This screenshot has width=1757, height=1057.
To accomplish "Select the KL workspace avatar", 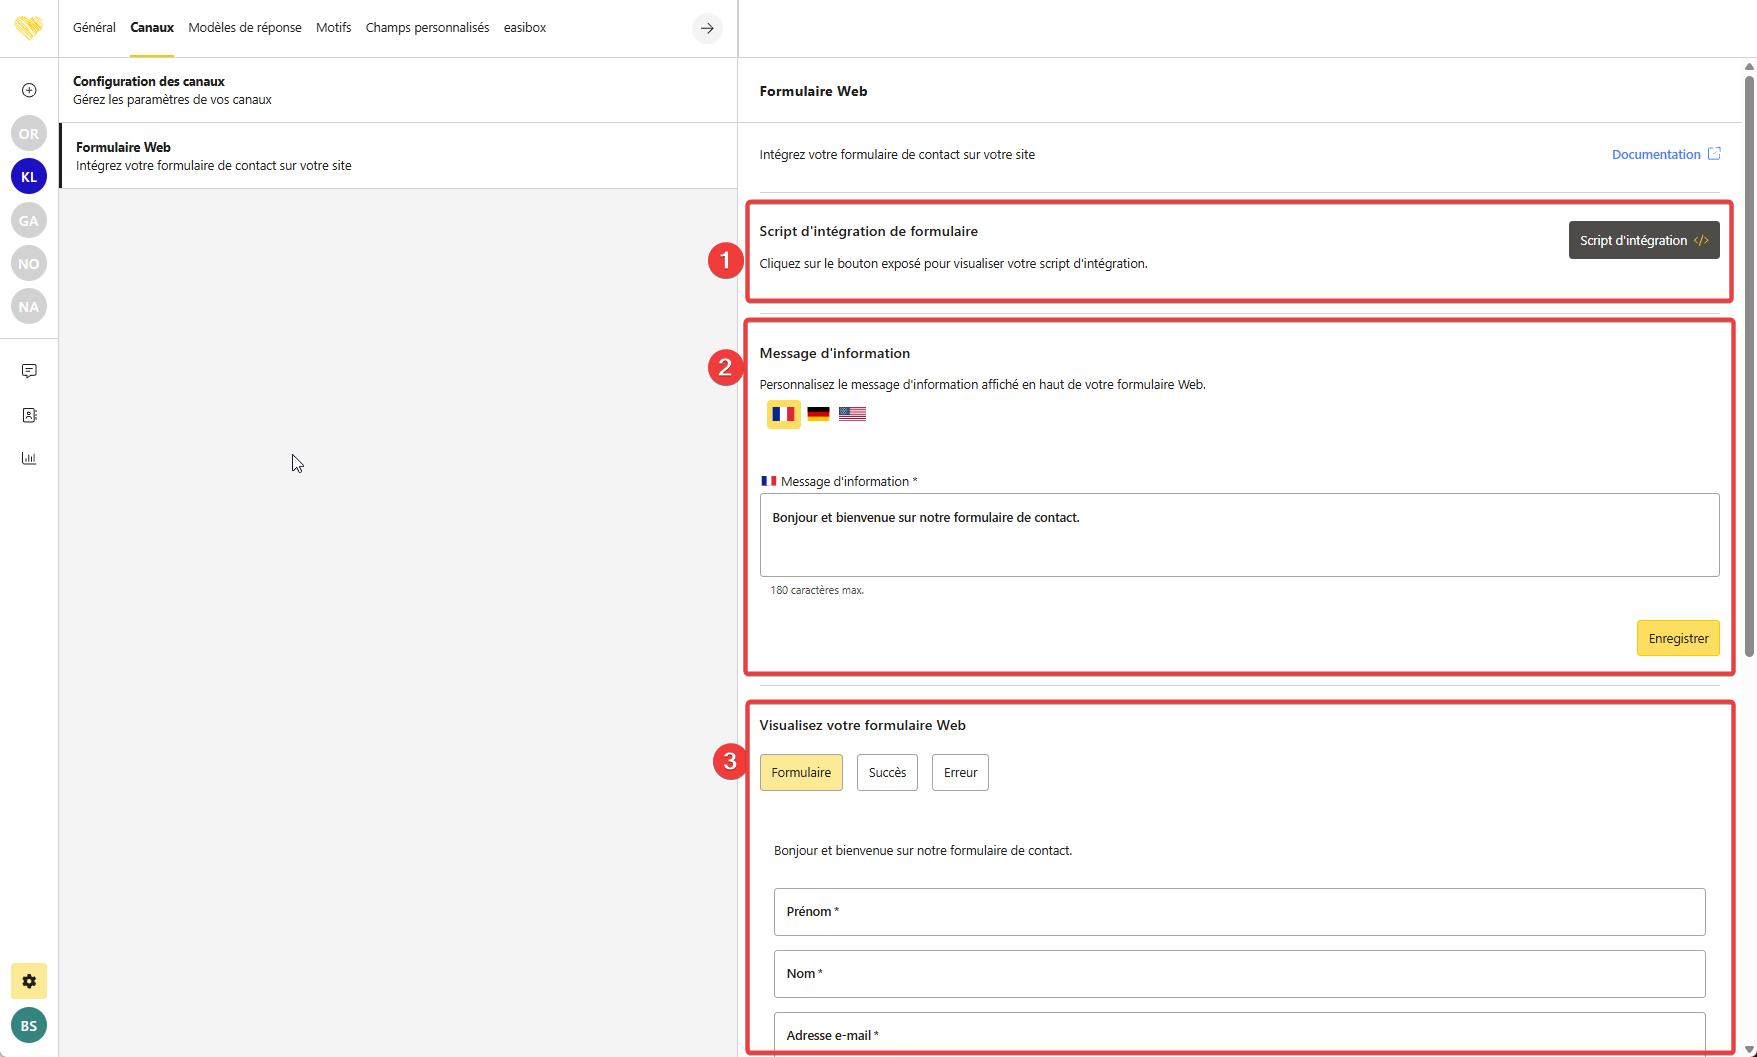I will (x=29, y=176).
